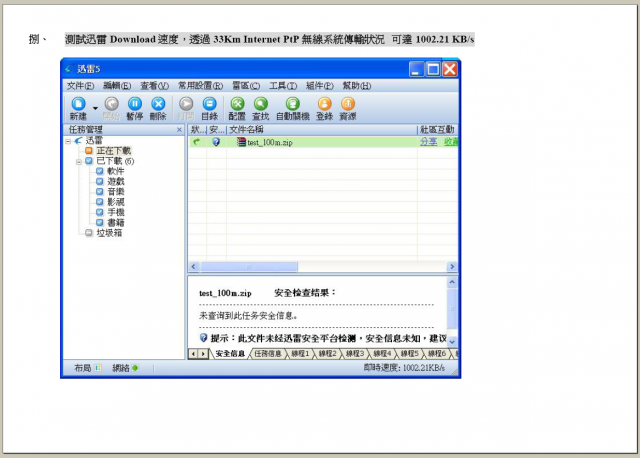Click the security shield icon in the file row
The height and width of the screenshot is (458, 640).
216,142
